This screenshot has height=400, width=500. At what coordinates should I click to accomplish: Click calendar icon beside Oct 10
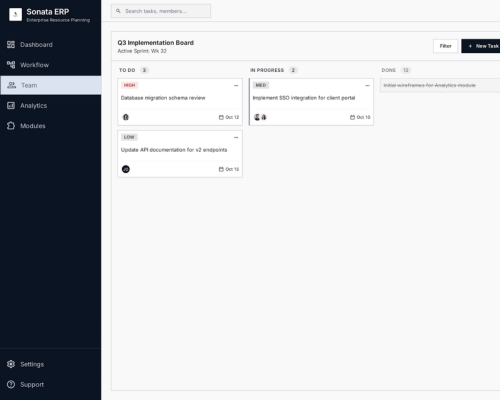click(352, 117)
